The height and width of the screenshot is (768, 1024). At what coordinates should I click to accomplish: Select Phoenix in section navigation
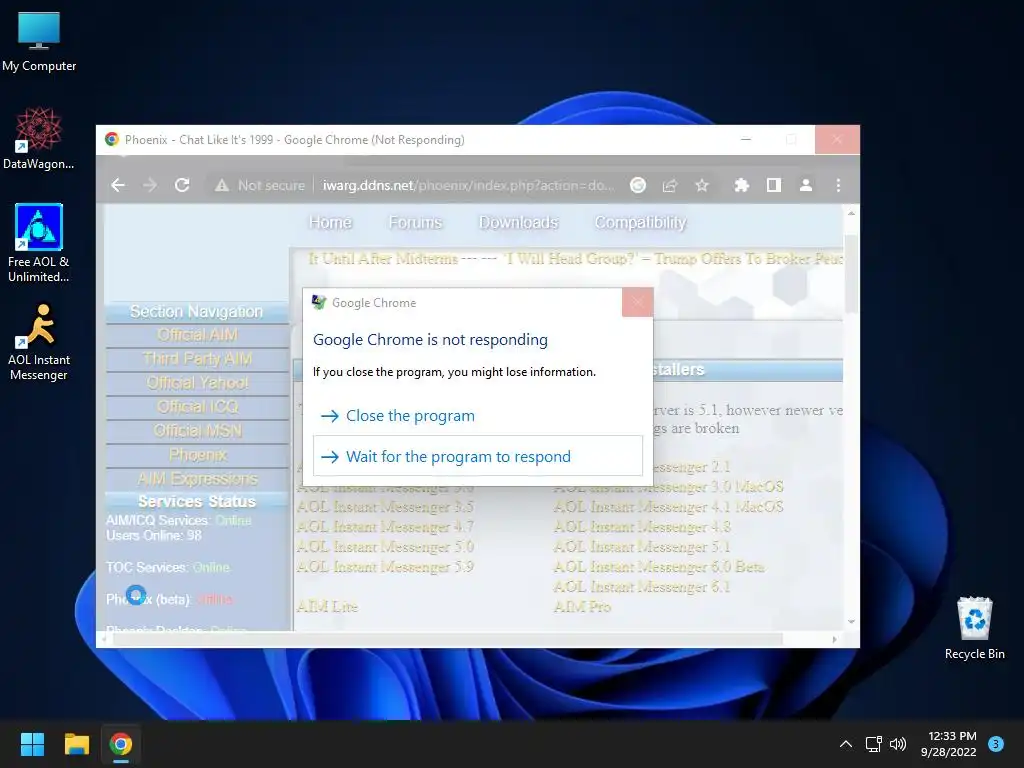pos(197,455)
